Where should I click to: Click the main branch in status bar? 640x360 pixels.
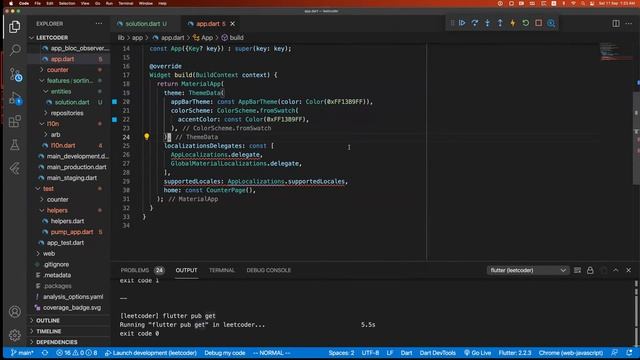[x=22, y=353]
